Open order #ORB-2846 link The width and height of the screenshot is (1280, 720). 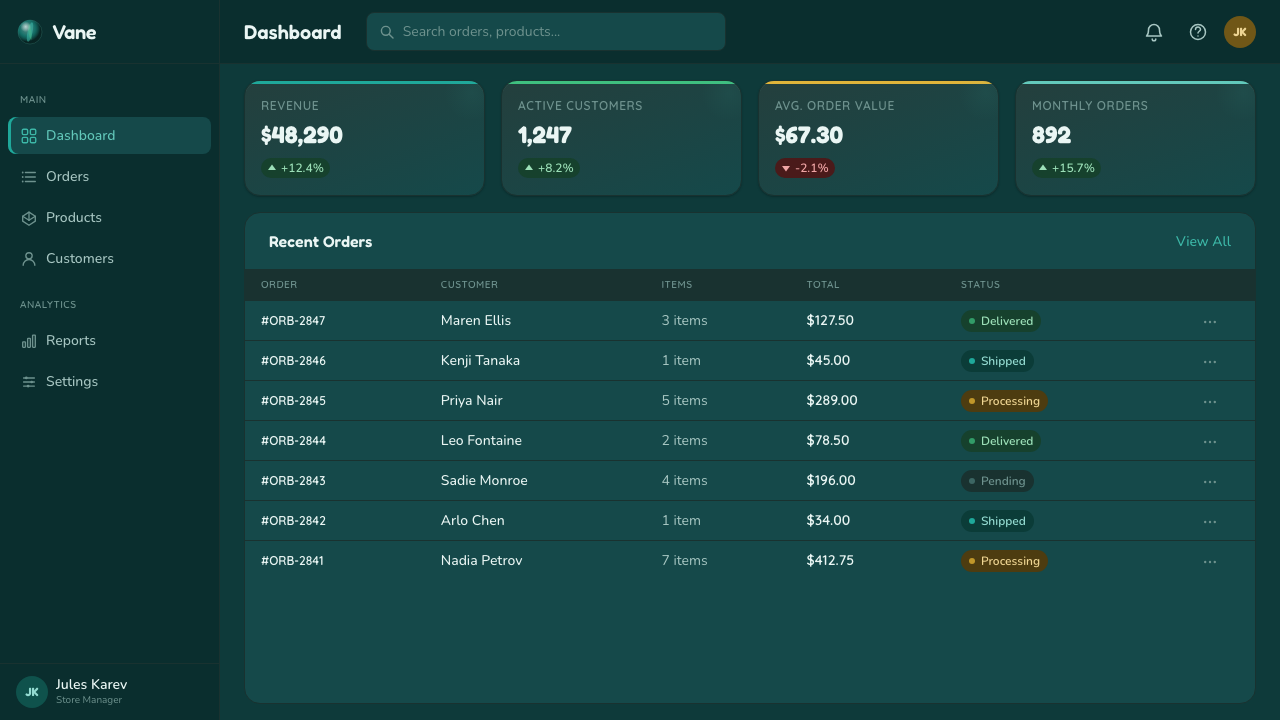(293, 361)
